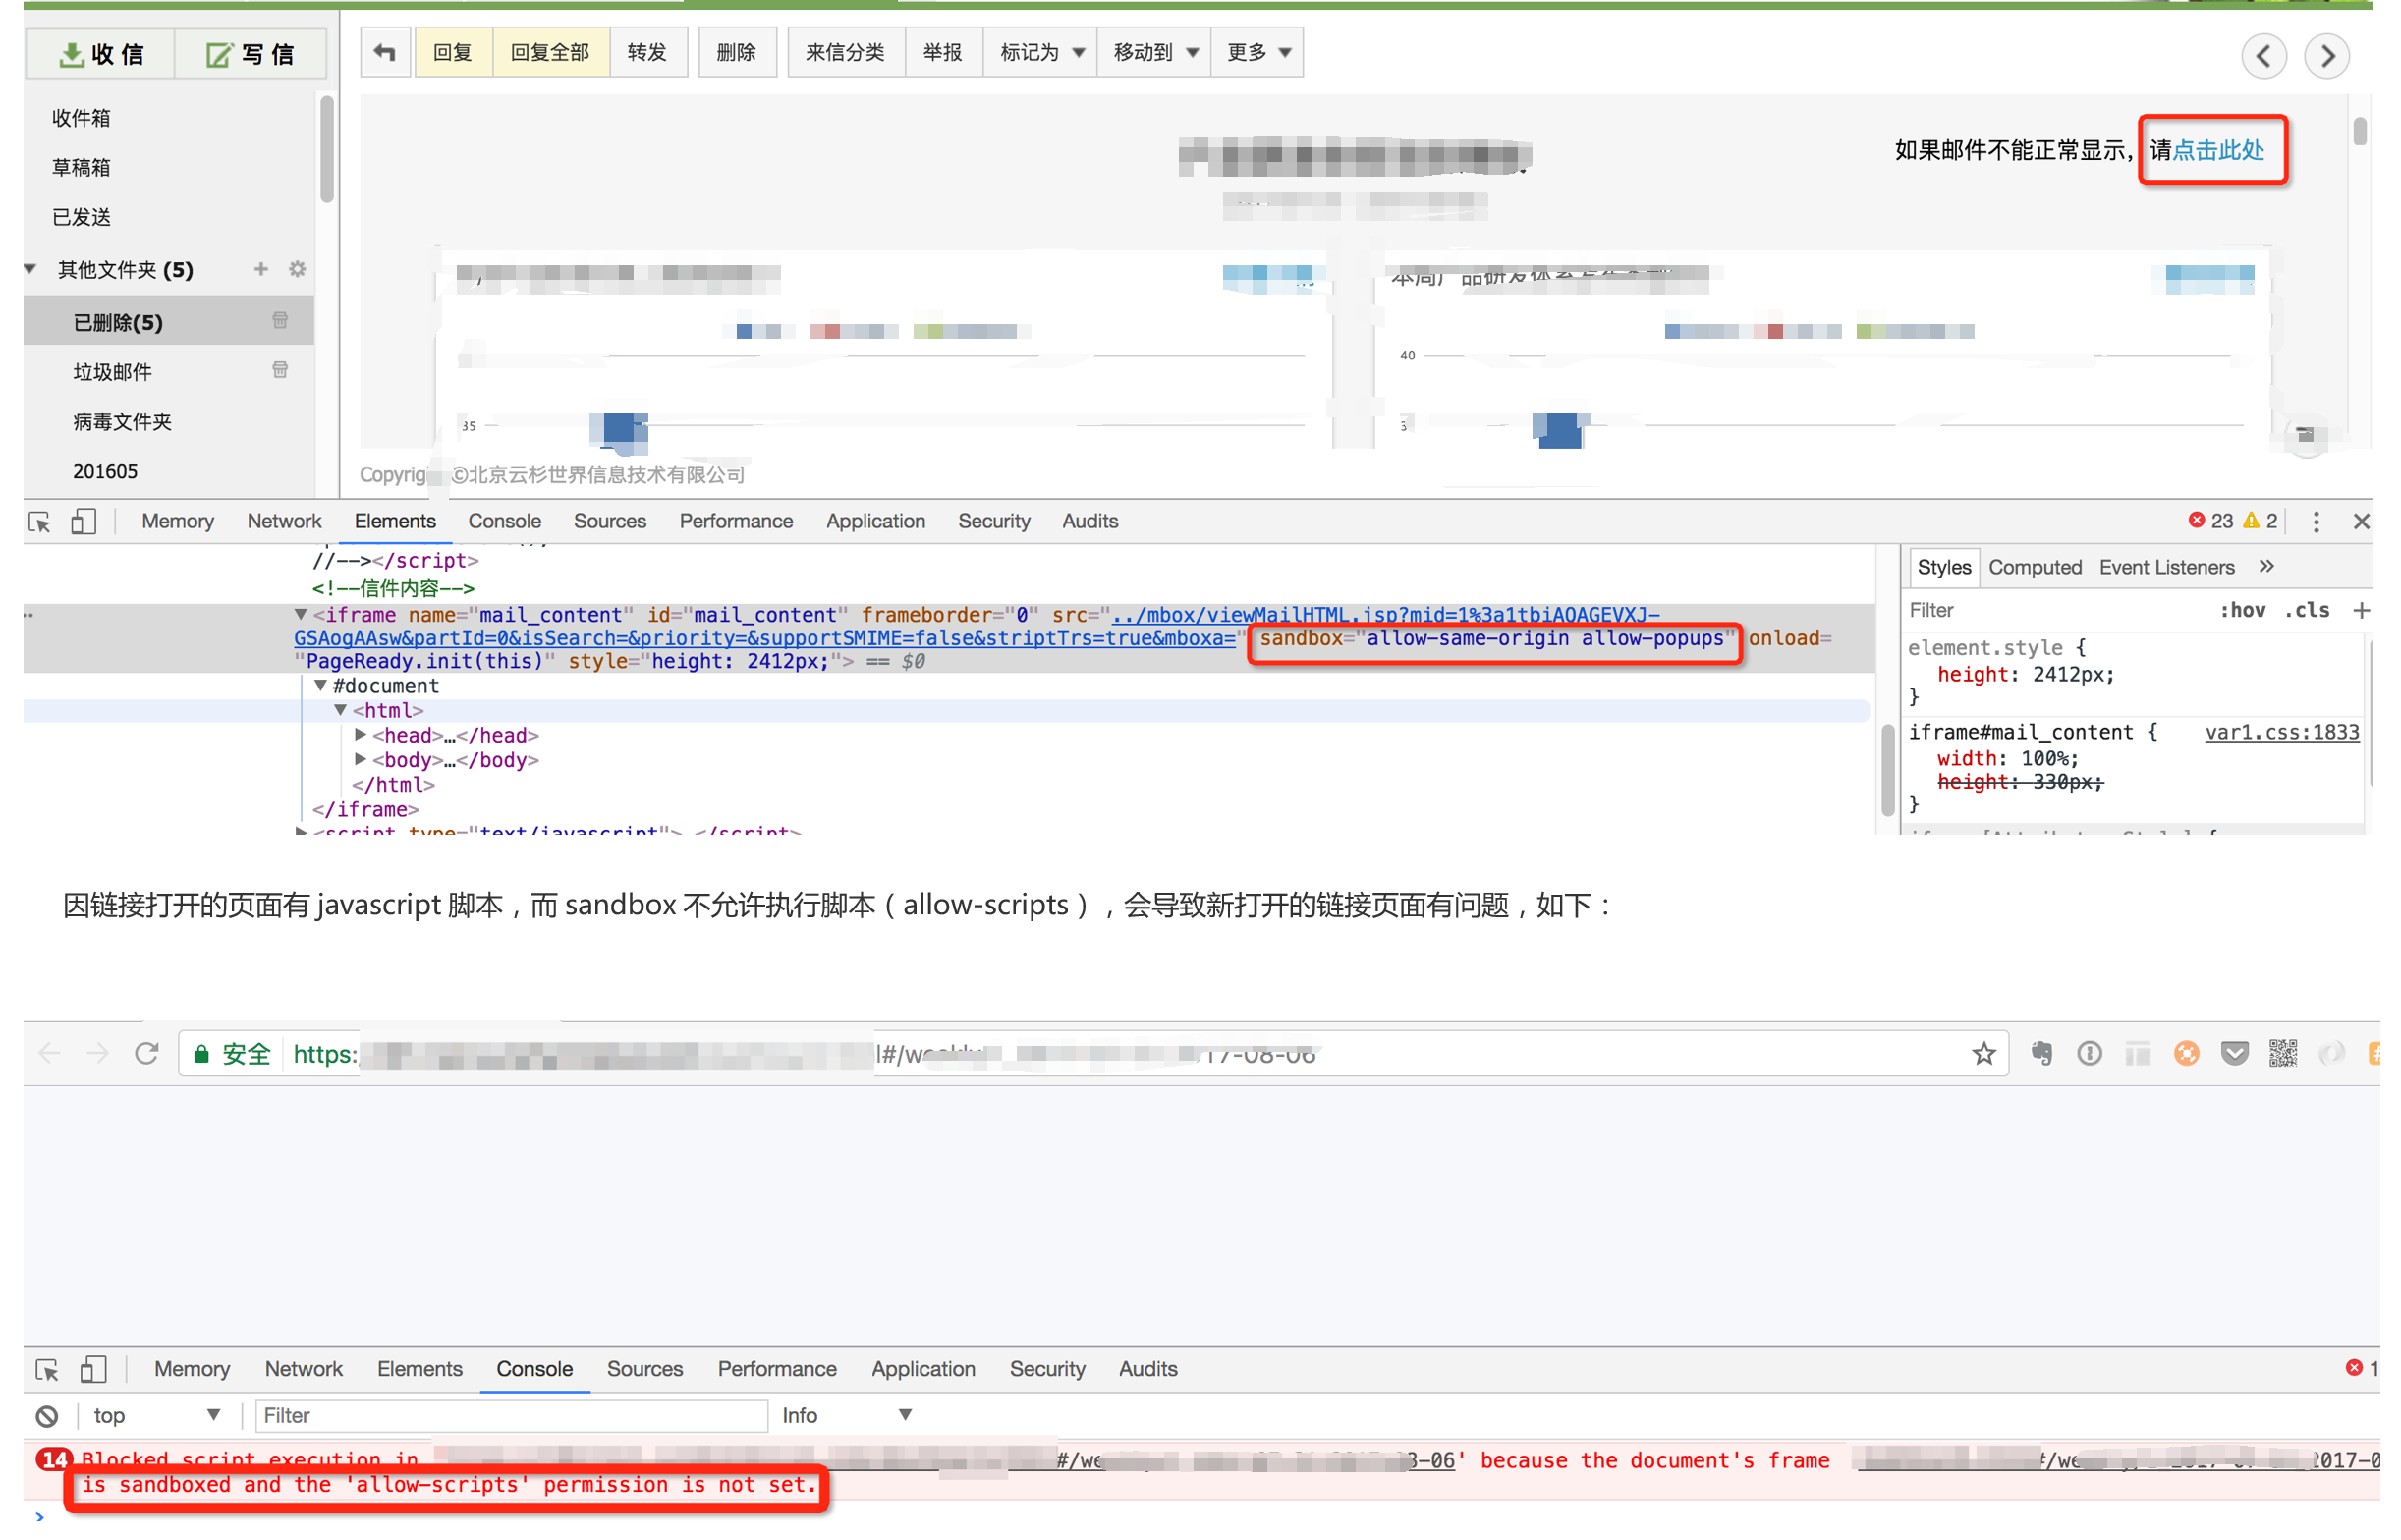Bookmark page with star icon
This screenshot has height=1540, width=2401.
click(x=1984, y=1054)
